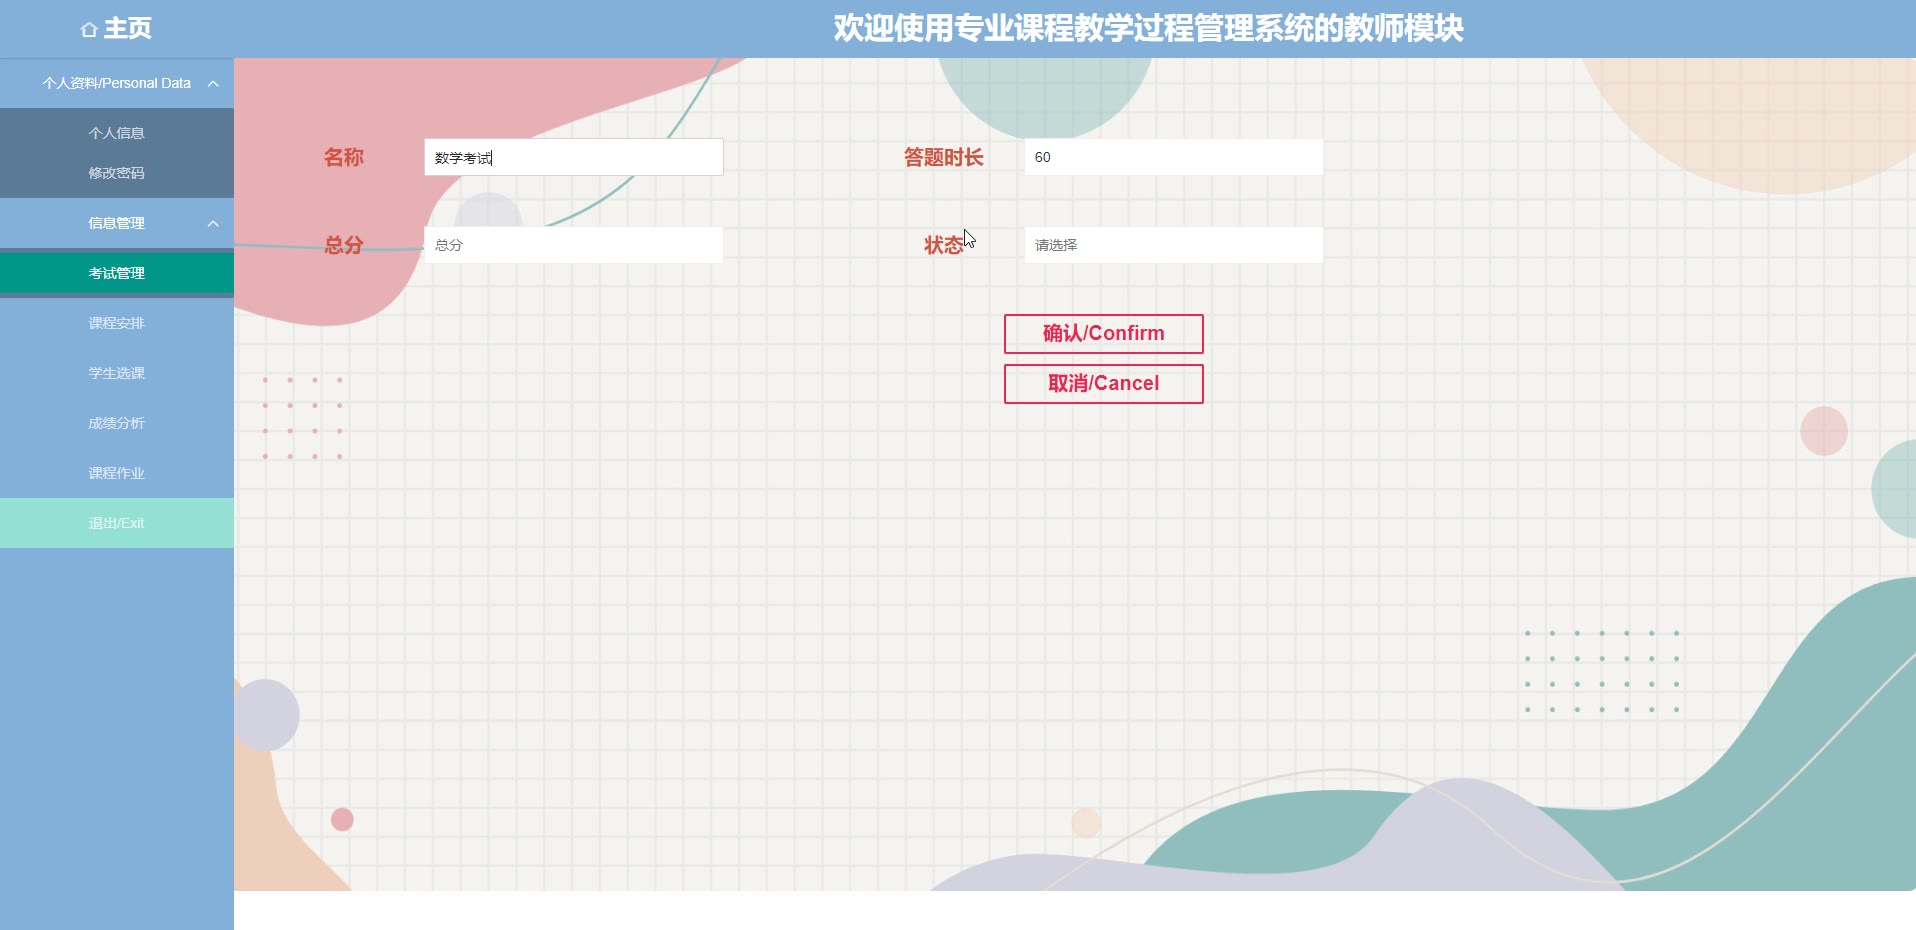
Task: Click the 答题时长 field label
Action: click(x=944, y=157)
